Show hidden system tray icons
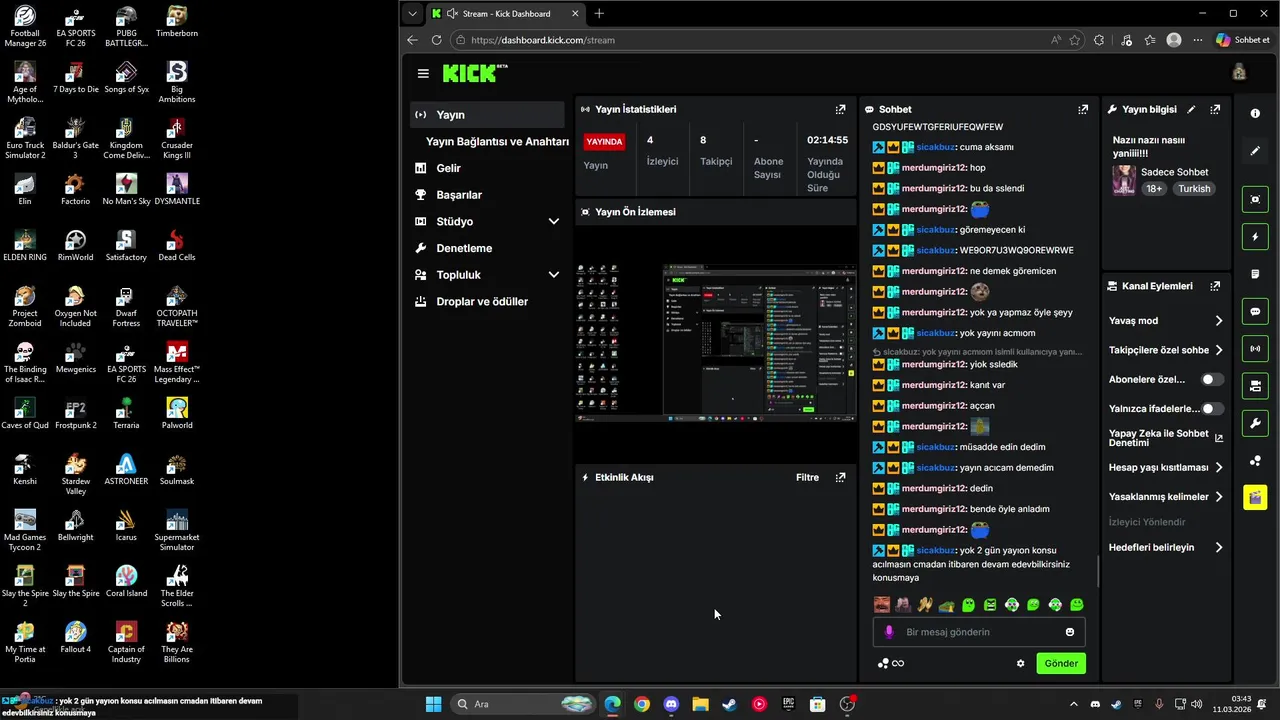Viewport: 1280px width, 720px height. tap(1074, 704)
